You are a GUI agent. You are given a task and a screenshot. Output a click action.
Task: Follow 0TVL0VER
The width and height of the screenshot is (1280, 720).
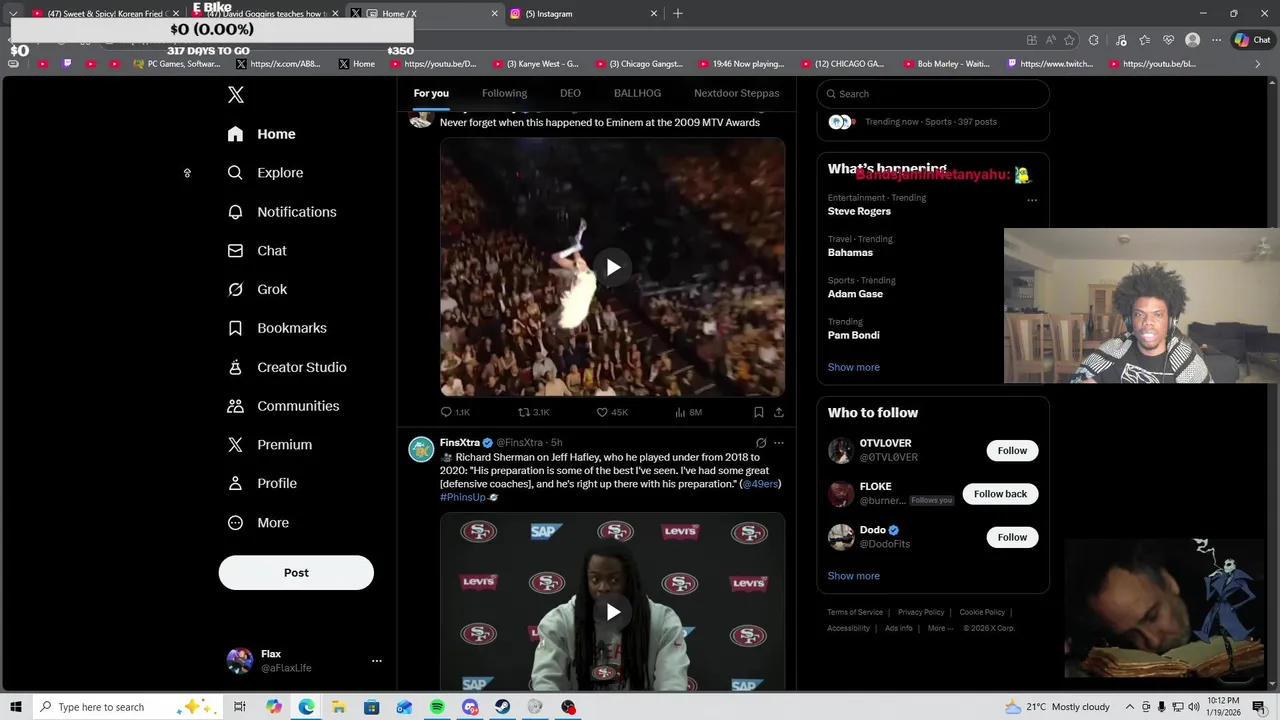click(x=1012, y=451)
